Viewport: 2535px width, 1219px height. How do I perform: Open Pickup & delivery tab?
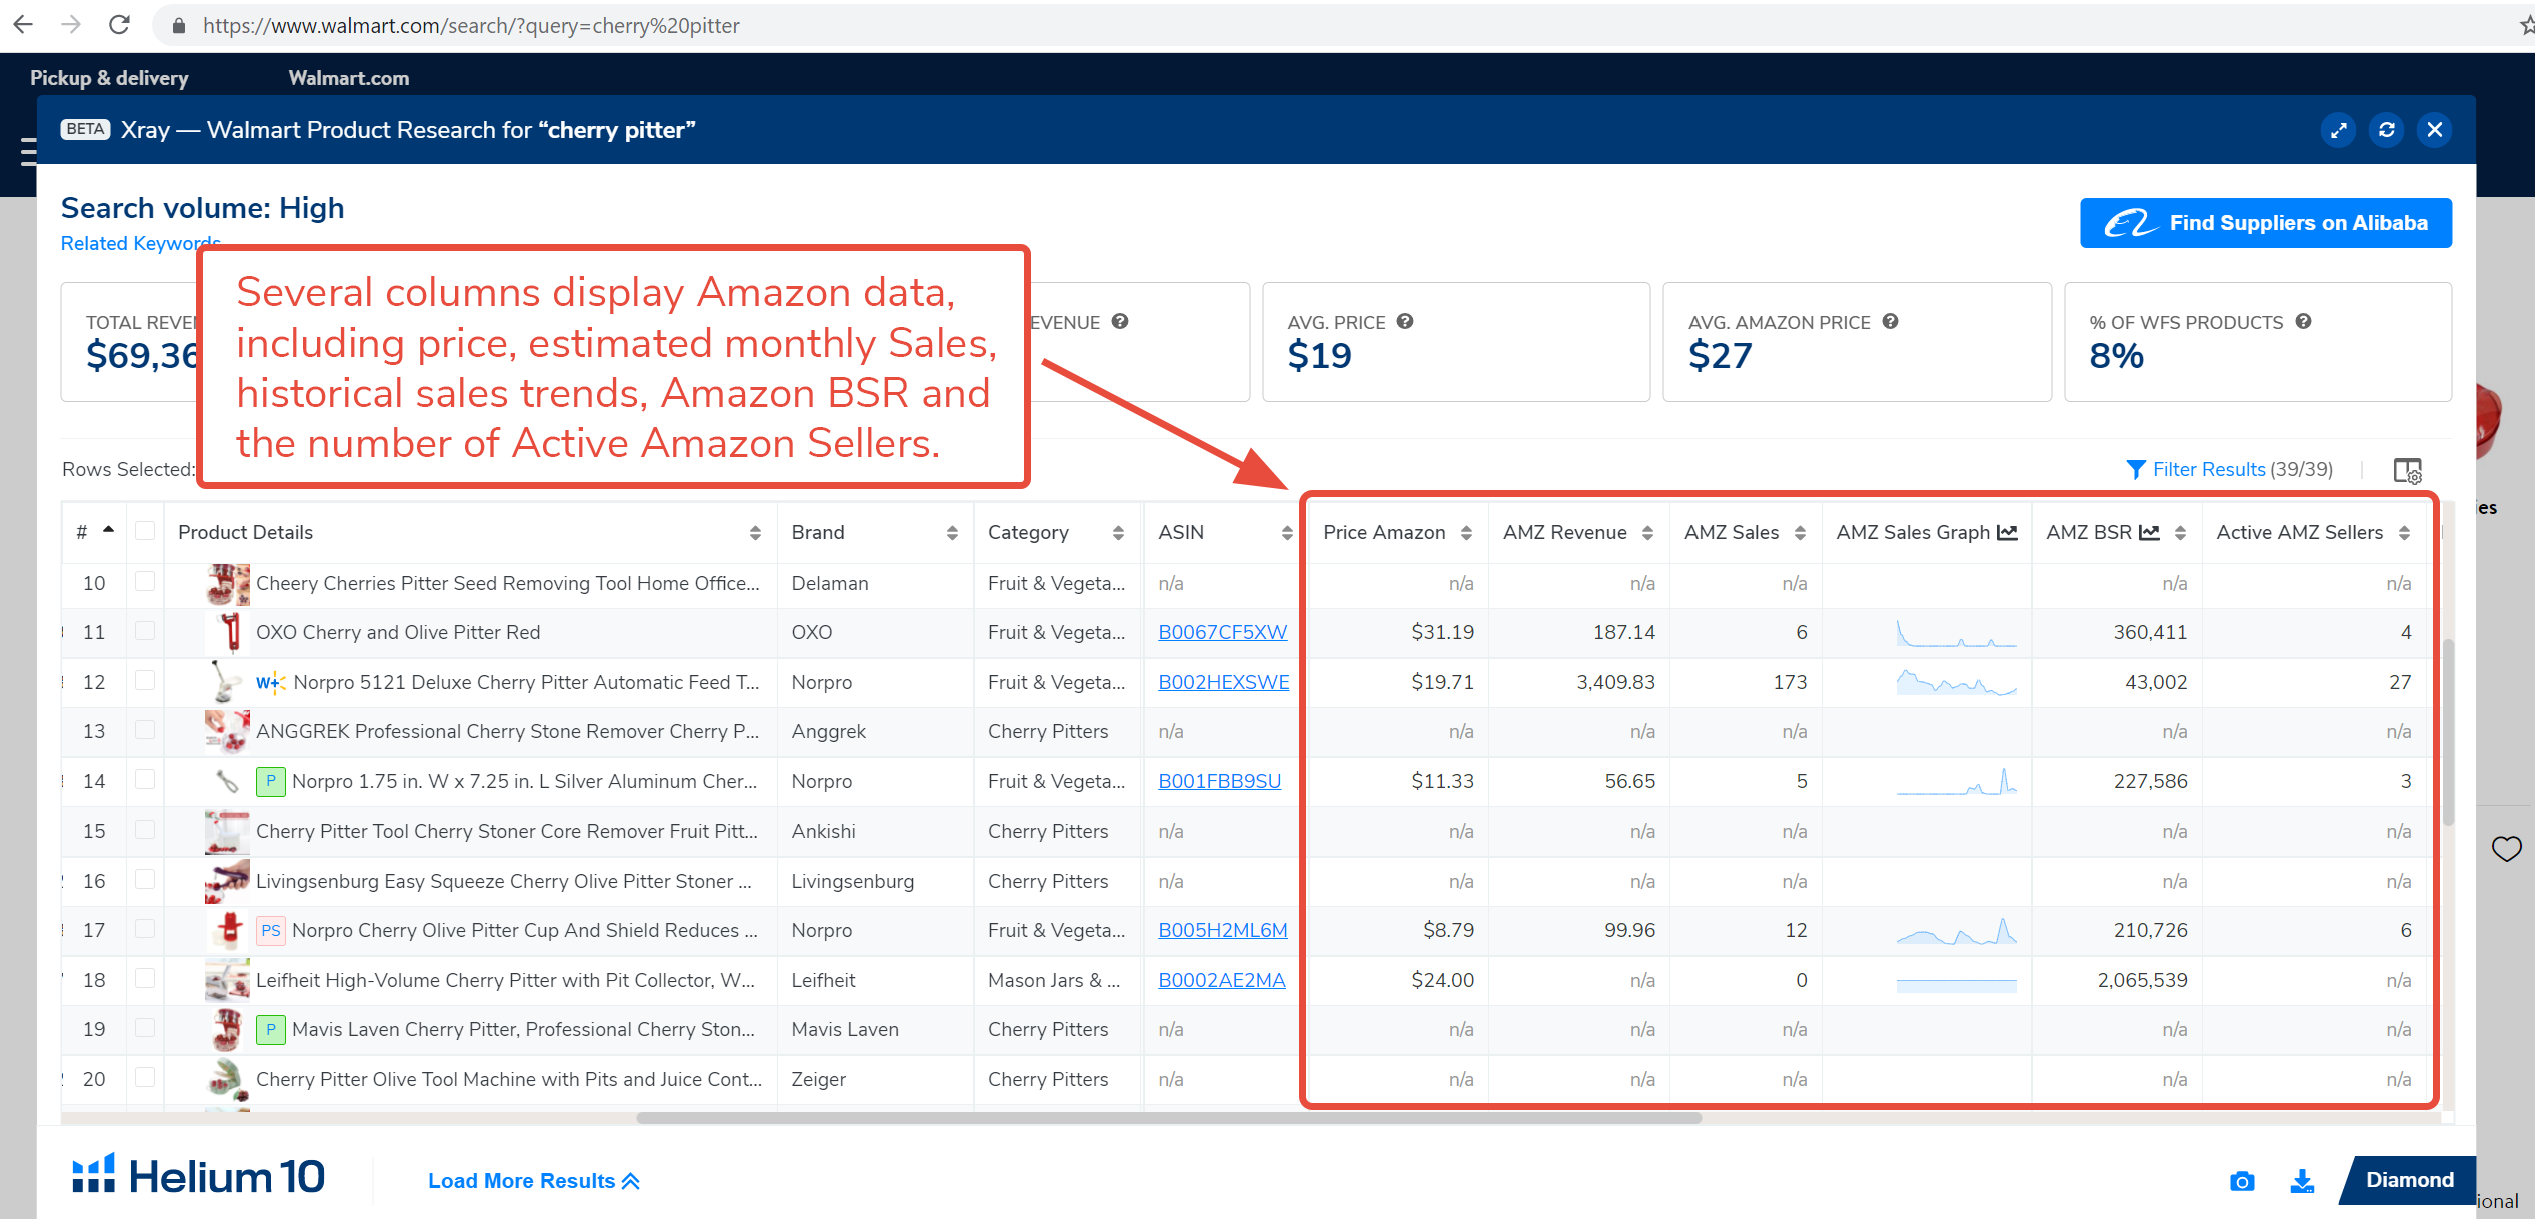point(109,78)
